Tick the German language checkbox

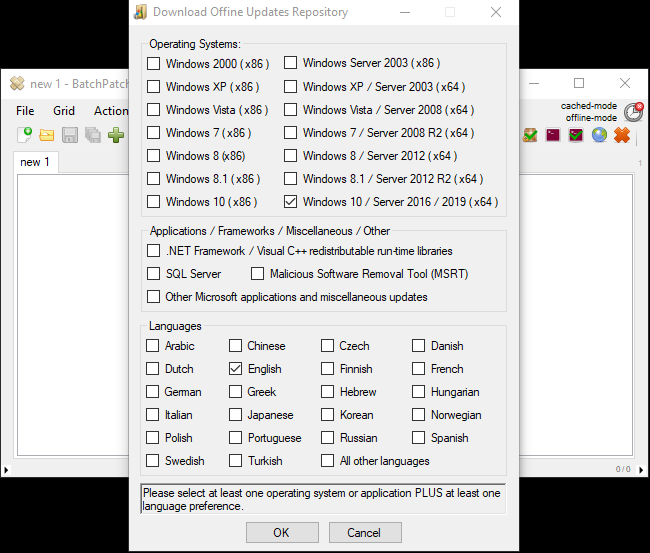click(153, 392)
